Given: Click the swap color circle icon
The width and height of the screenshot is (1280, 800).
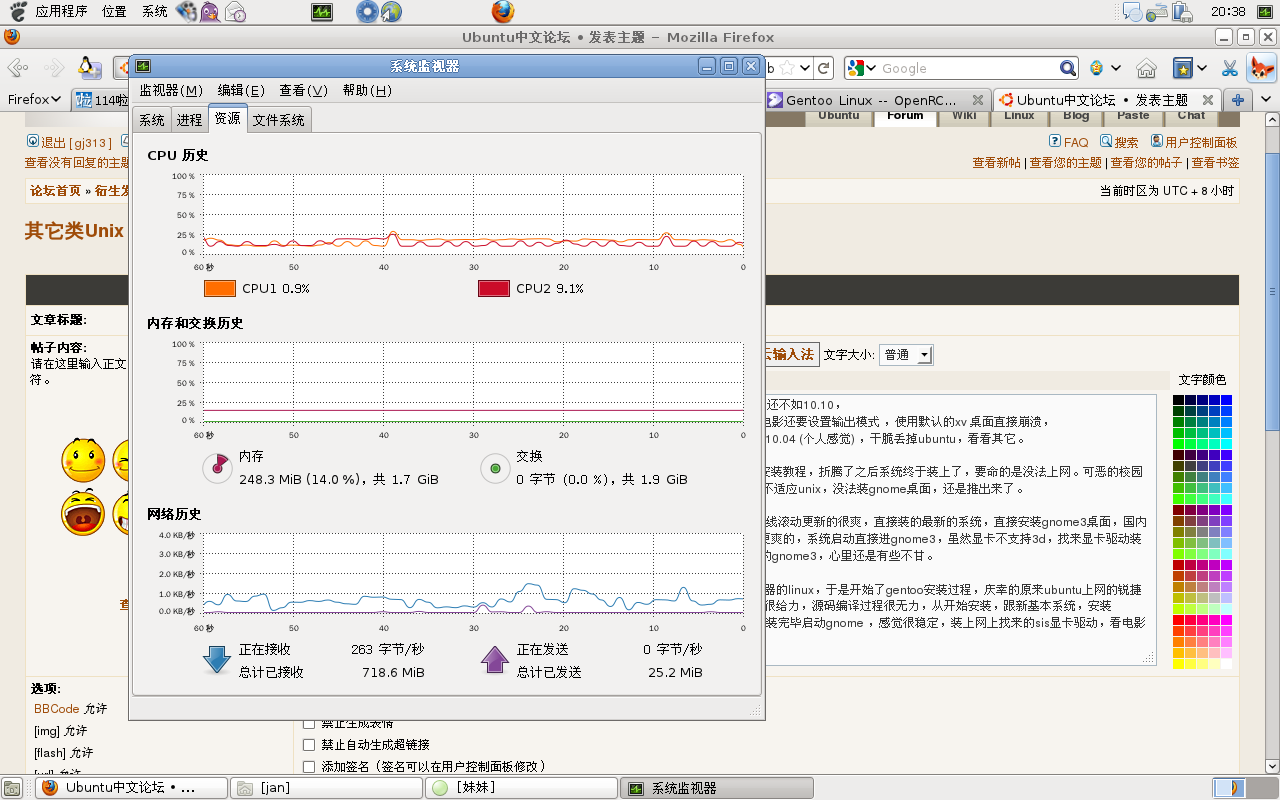Looking at the screenshot, I should pos(495,467).
